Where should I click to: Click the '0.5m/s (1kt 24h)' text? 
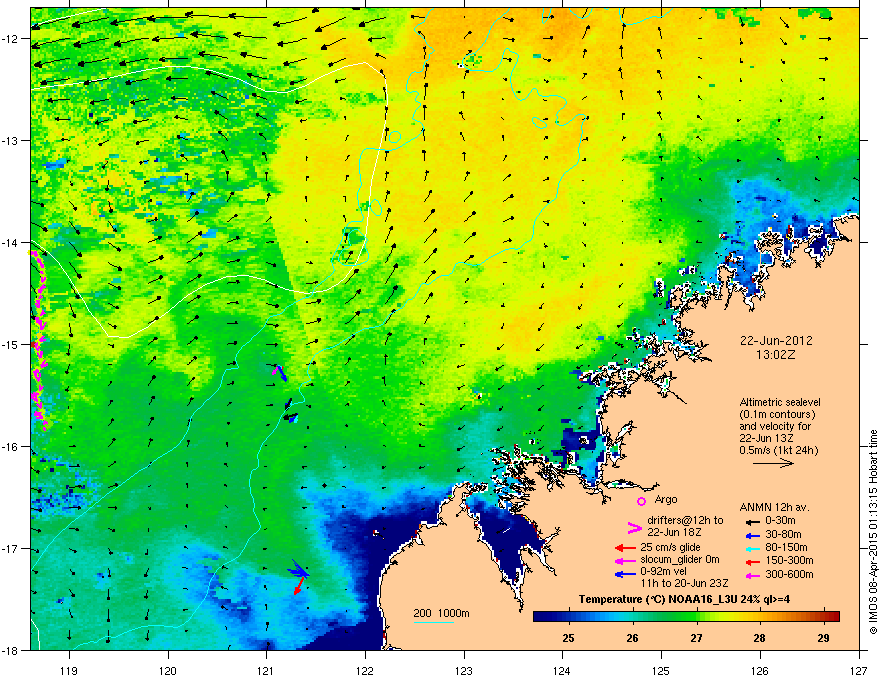(778, 450)
